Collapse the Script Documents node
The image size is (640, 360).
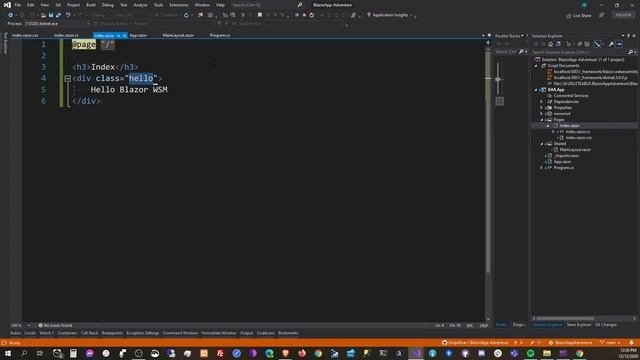[x=536, y=66]
